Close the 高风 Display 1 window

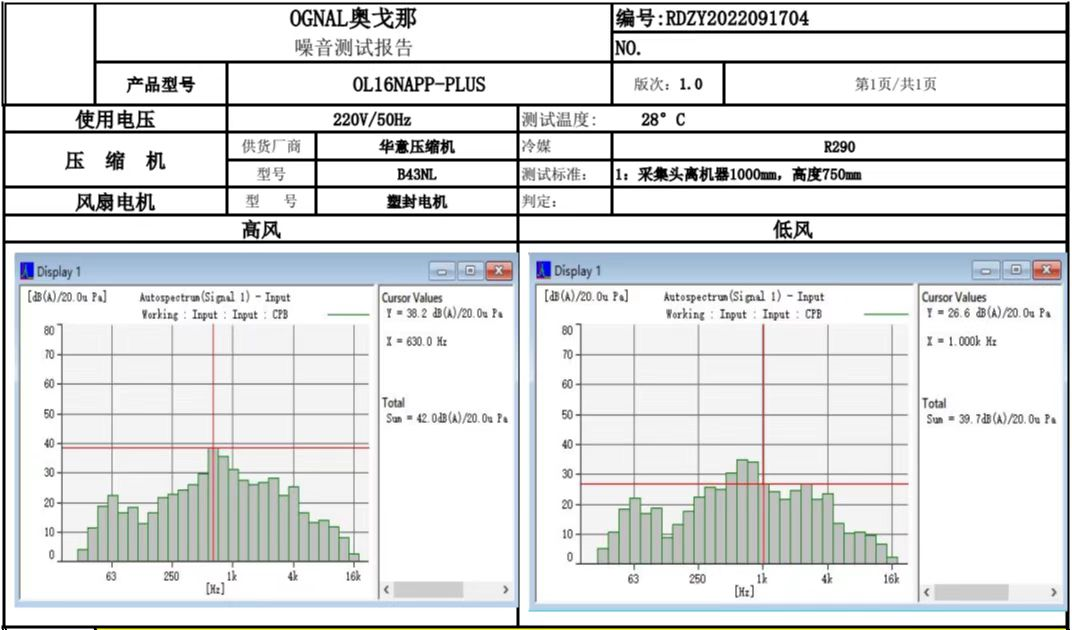click(499, 272)
